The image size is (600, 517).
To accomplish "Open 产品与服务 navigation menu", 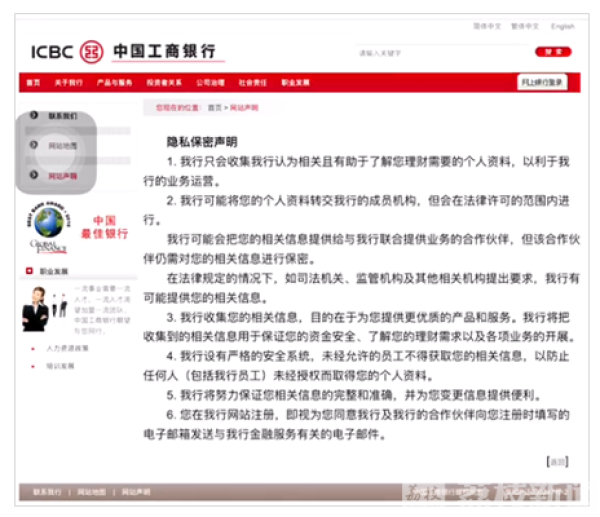I will pos(114,83).
